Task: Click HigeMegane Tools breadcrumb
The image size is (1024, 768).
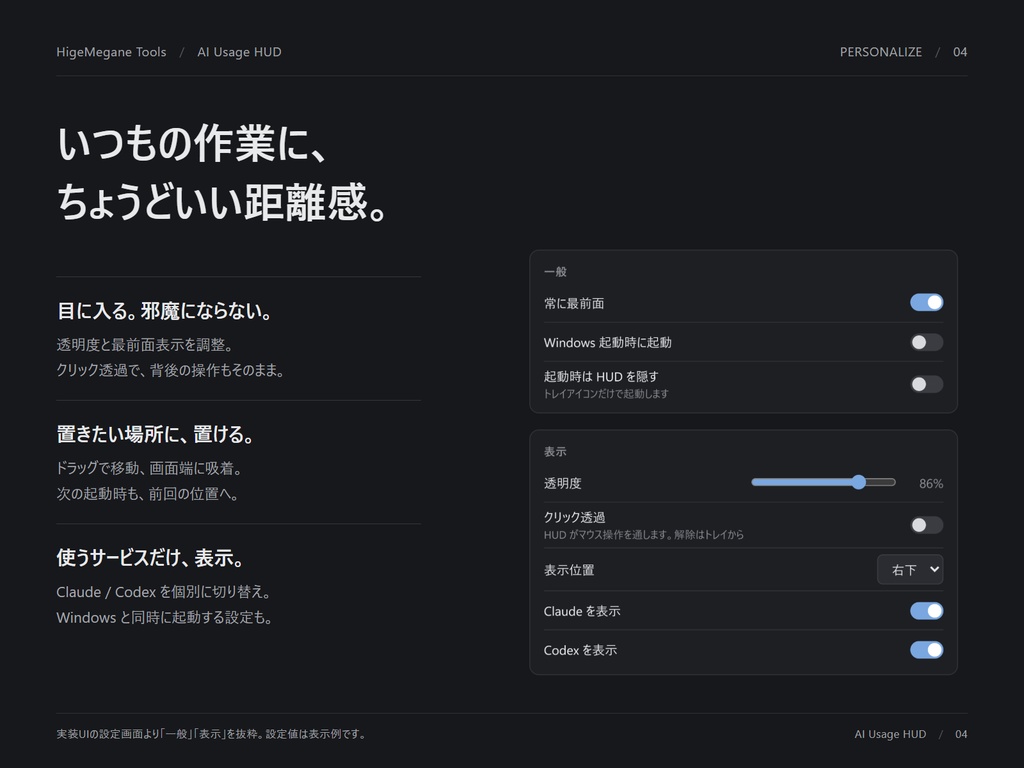Action: click(111, 52)
